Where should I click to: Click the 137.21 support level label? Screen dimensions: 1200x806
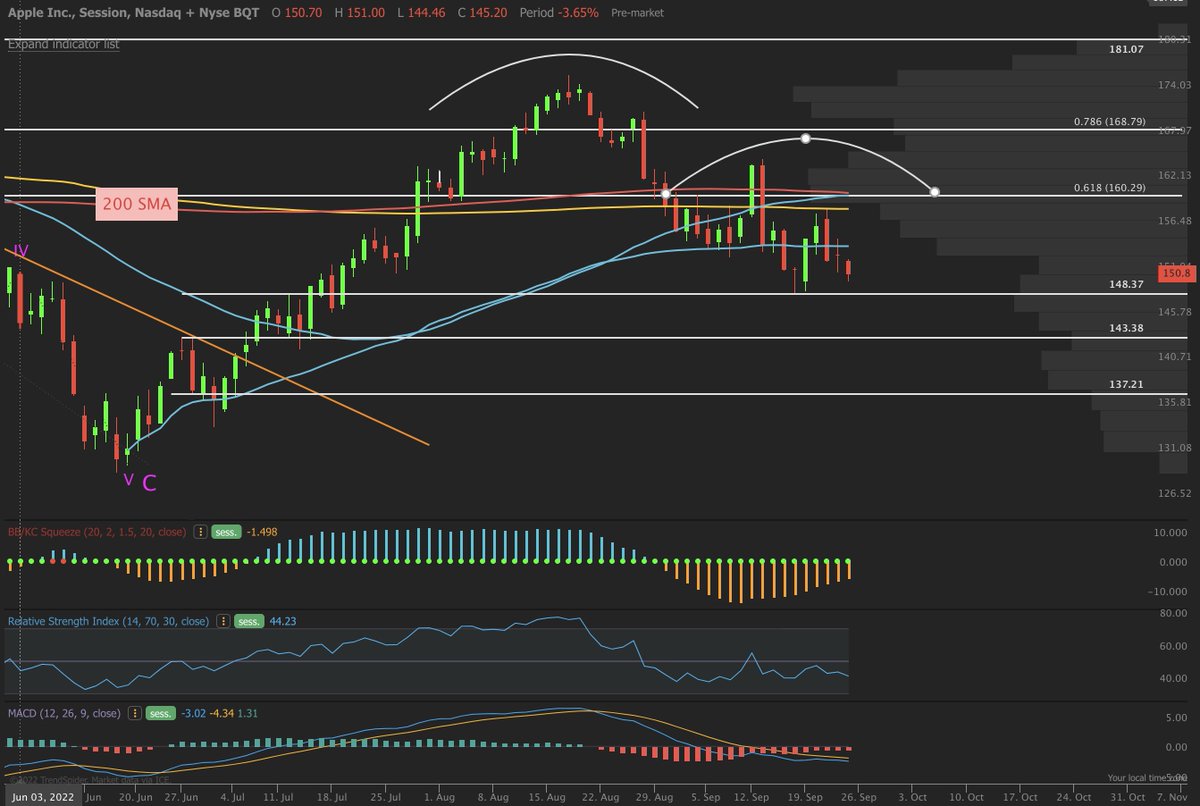1126,384
